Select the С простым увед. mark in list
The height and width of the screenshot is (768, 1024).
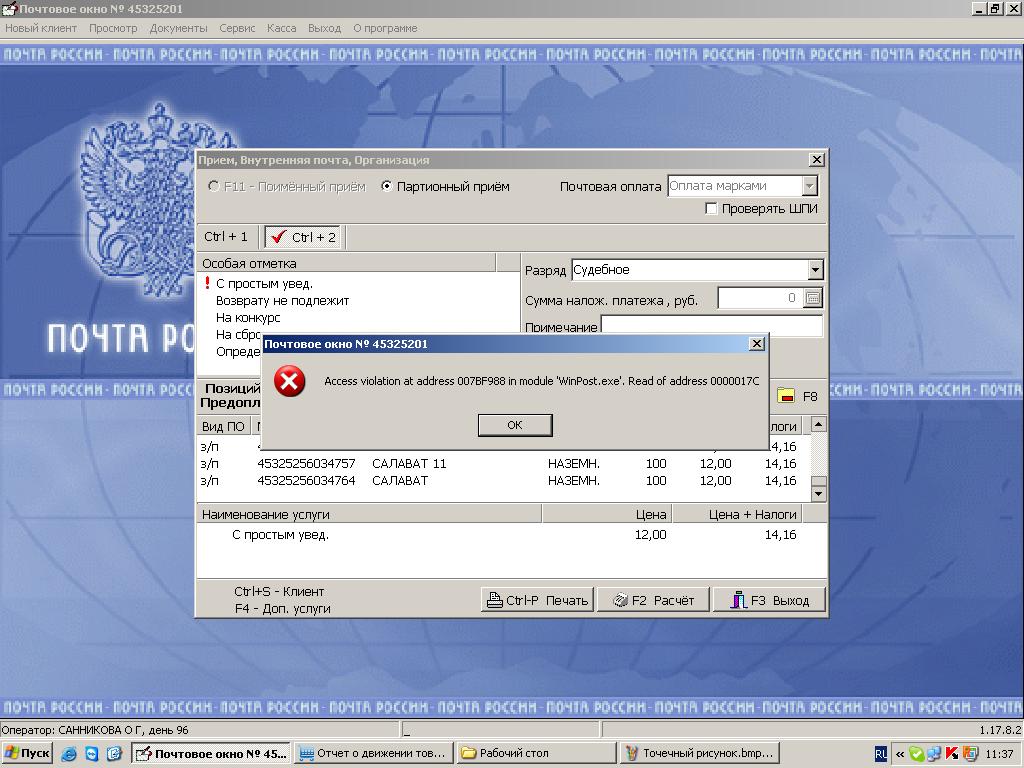click(264, 283)
